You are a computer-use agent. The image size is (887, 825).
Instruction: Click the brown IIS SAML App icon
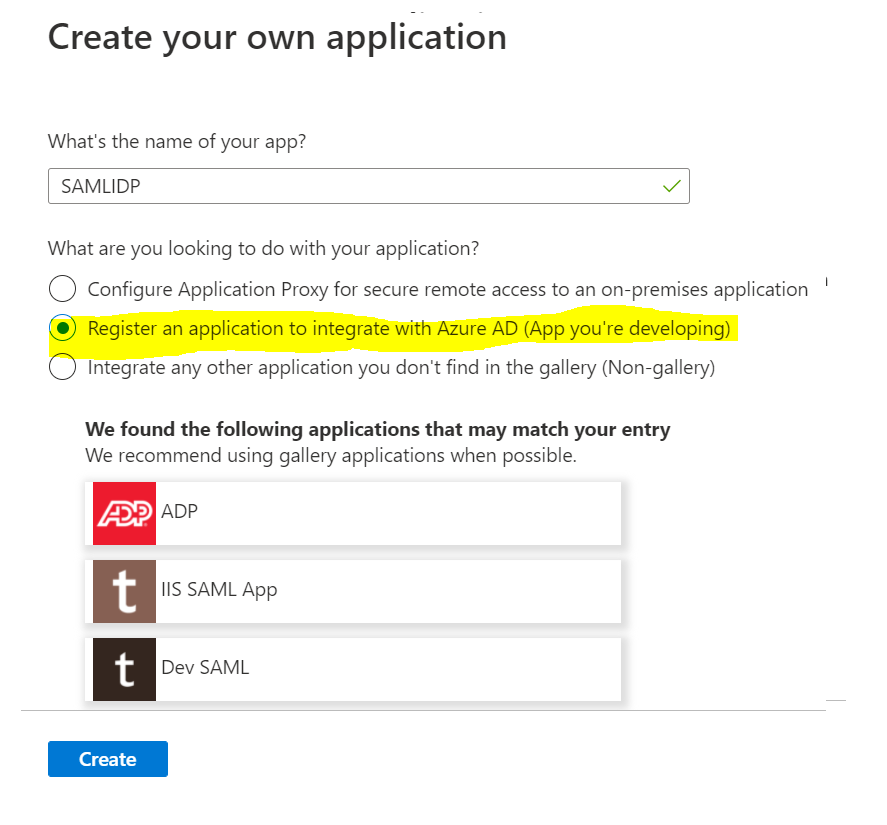pyautogui.click(x=124, y=591)
